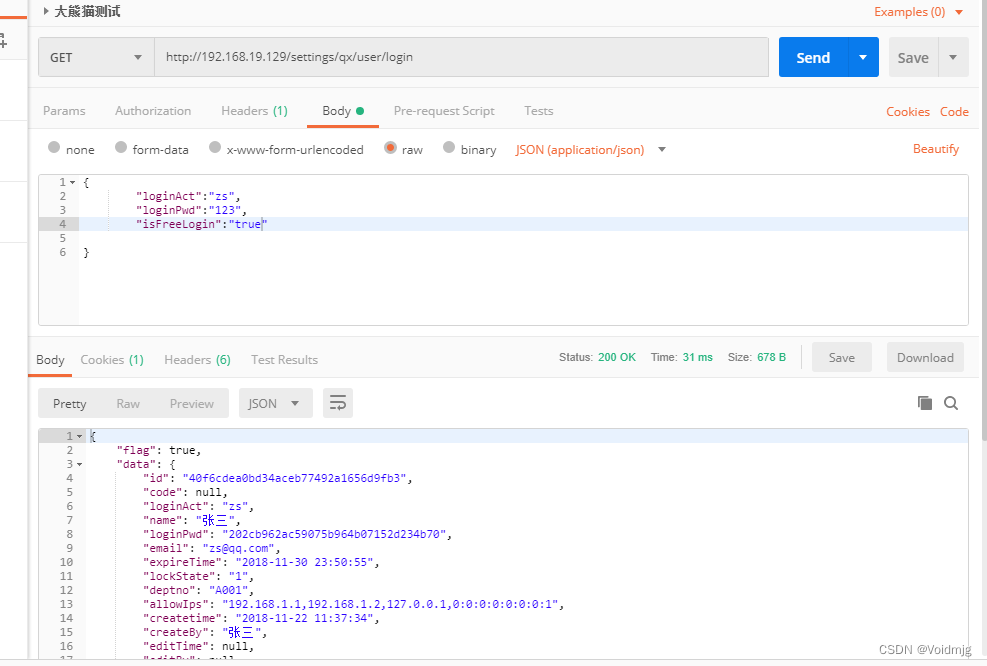The width and height of the screenshot is (987, 666).
Task: Select the response Body tab
Action: 50,359
